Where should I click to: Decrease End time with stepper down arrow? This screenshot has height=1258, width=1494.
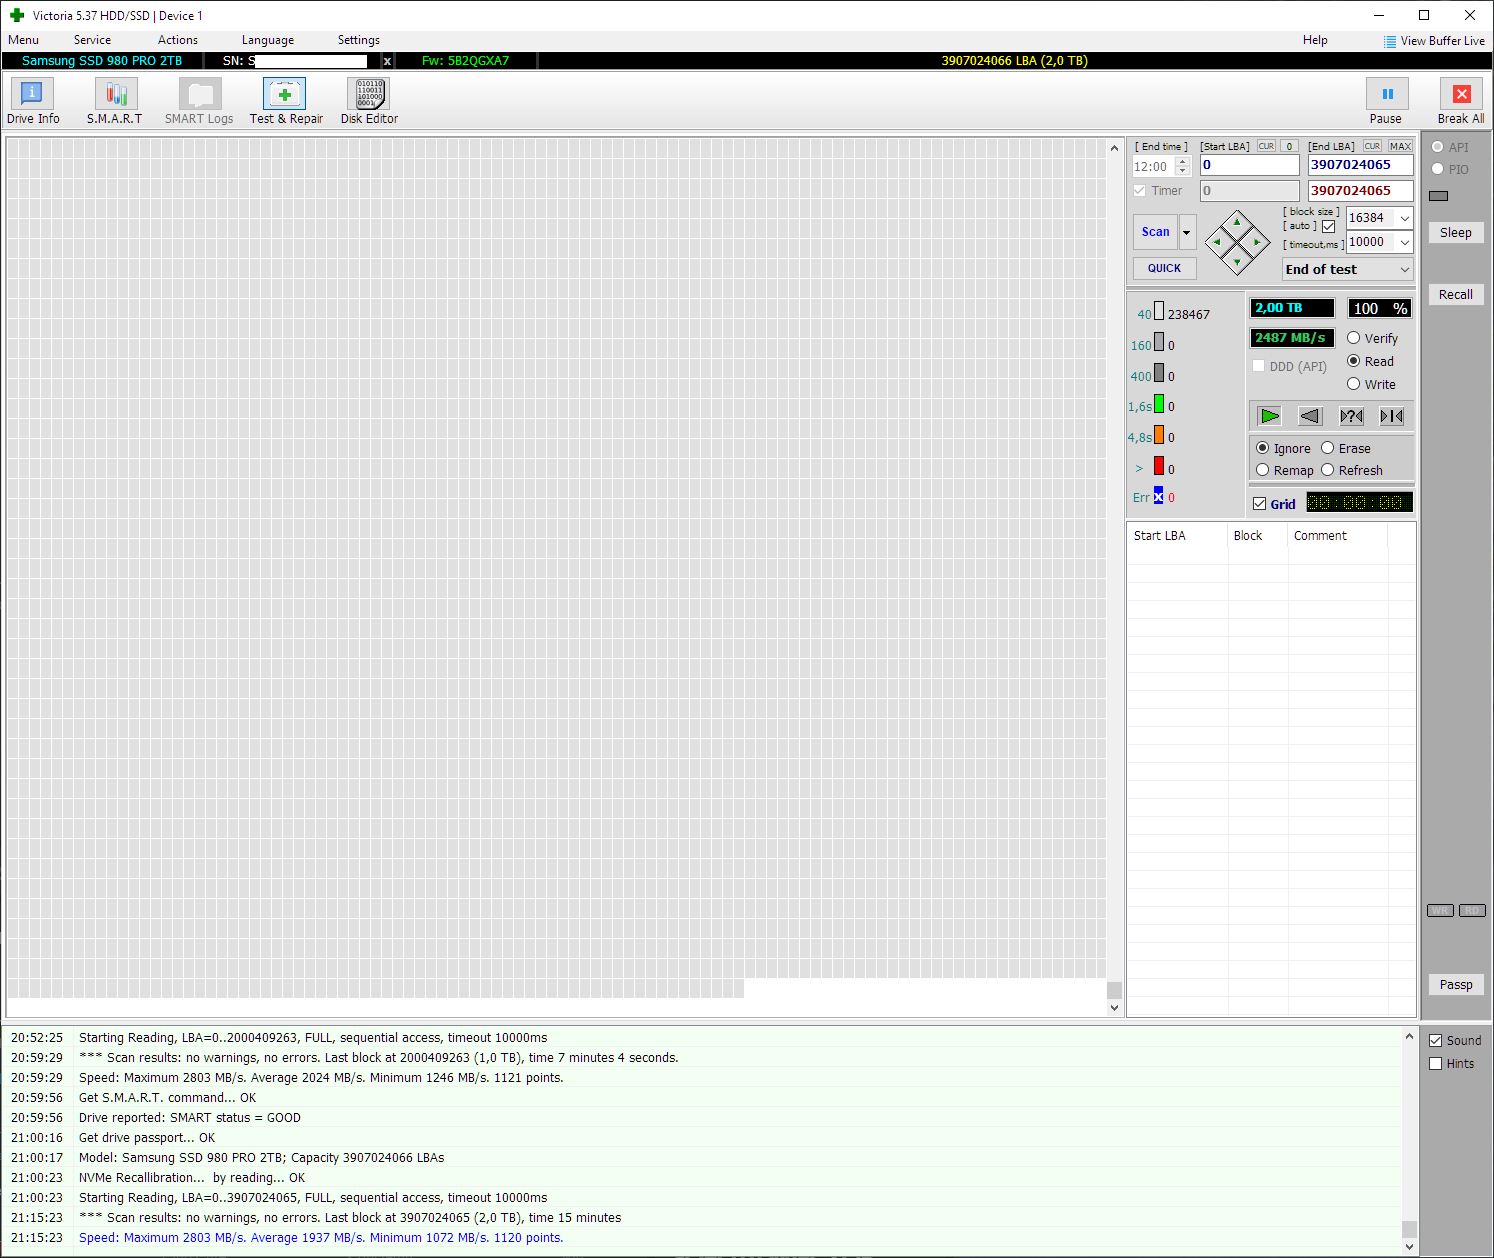(1183, 171)
